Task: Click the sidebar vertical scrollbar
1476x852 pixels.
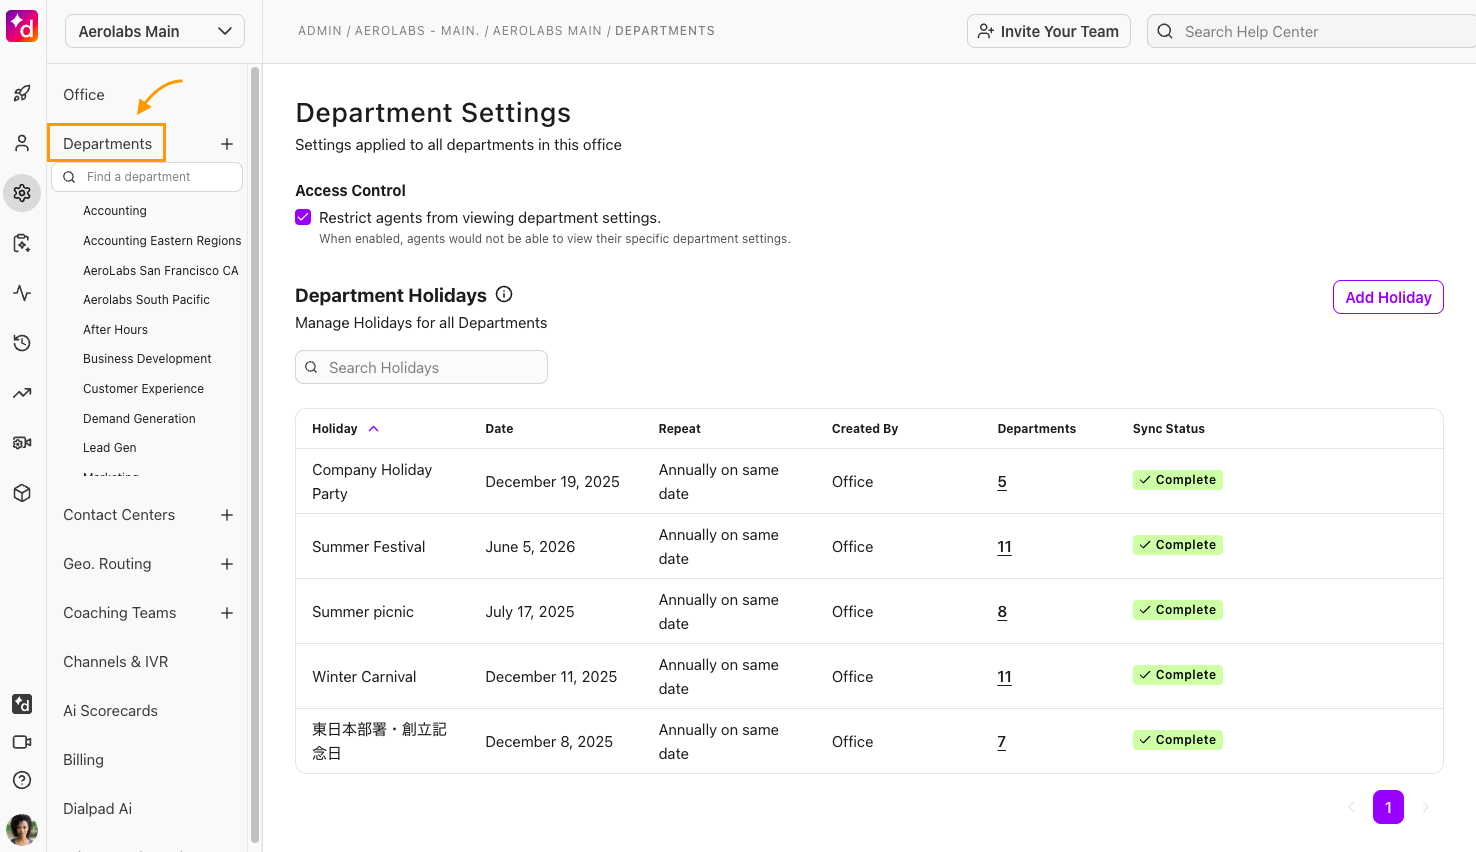Action: point(255,455)
